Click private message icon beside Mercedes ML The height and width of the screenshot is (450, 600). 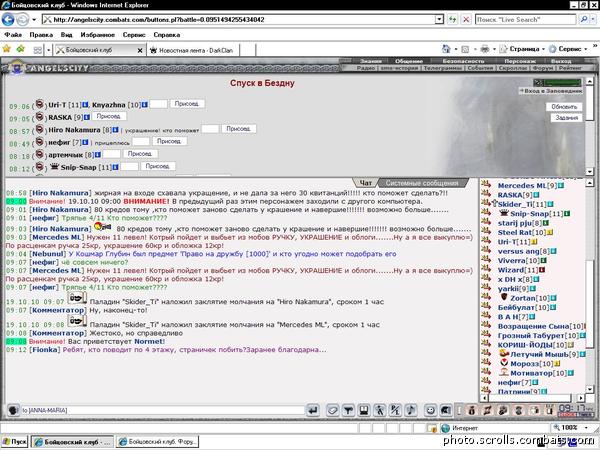click(x=486, y=185)
